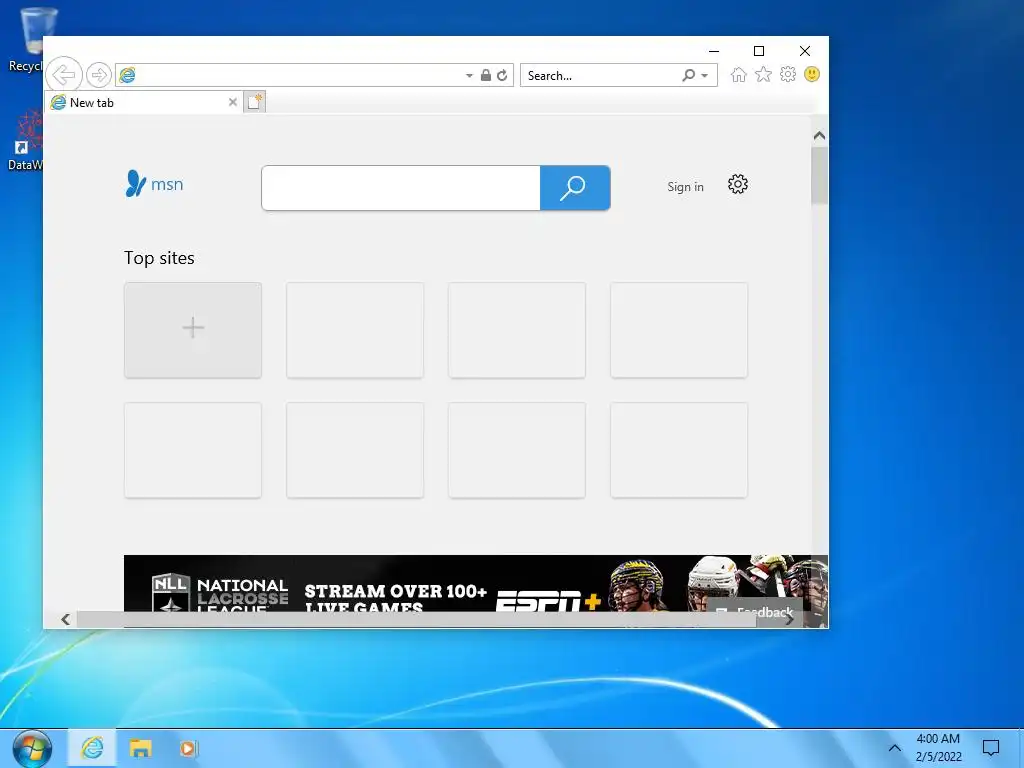Click the blue msn search button
The image size is (1024, 768).
[575, 188]
